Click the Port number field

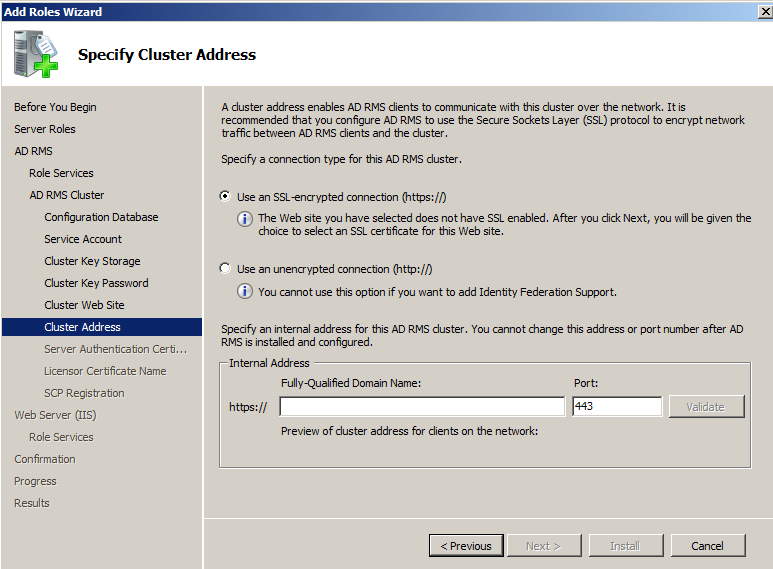click(616, 407)
